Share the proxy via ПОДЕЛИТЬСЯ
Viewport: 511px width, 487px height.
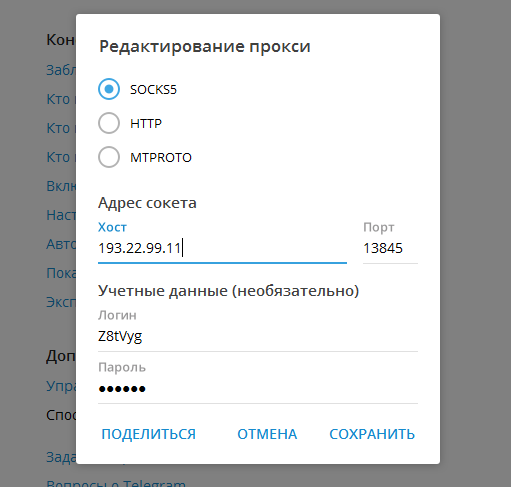coord(149,434)
